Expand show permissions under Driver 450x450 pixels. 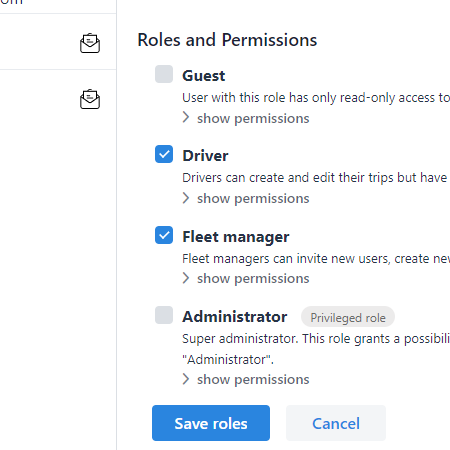(246, 198)
